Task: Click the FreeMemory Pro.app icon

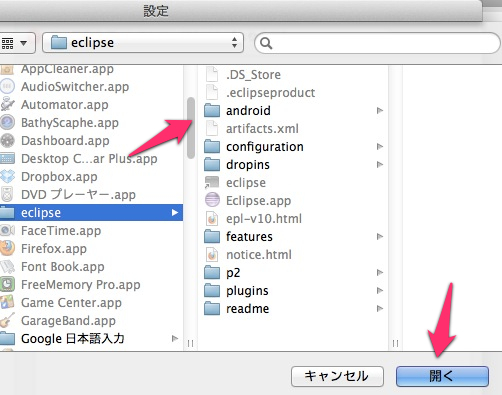Action: tap(7, 284)
